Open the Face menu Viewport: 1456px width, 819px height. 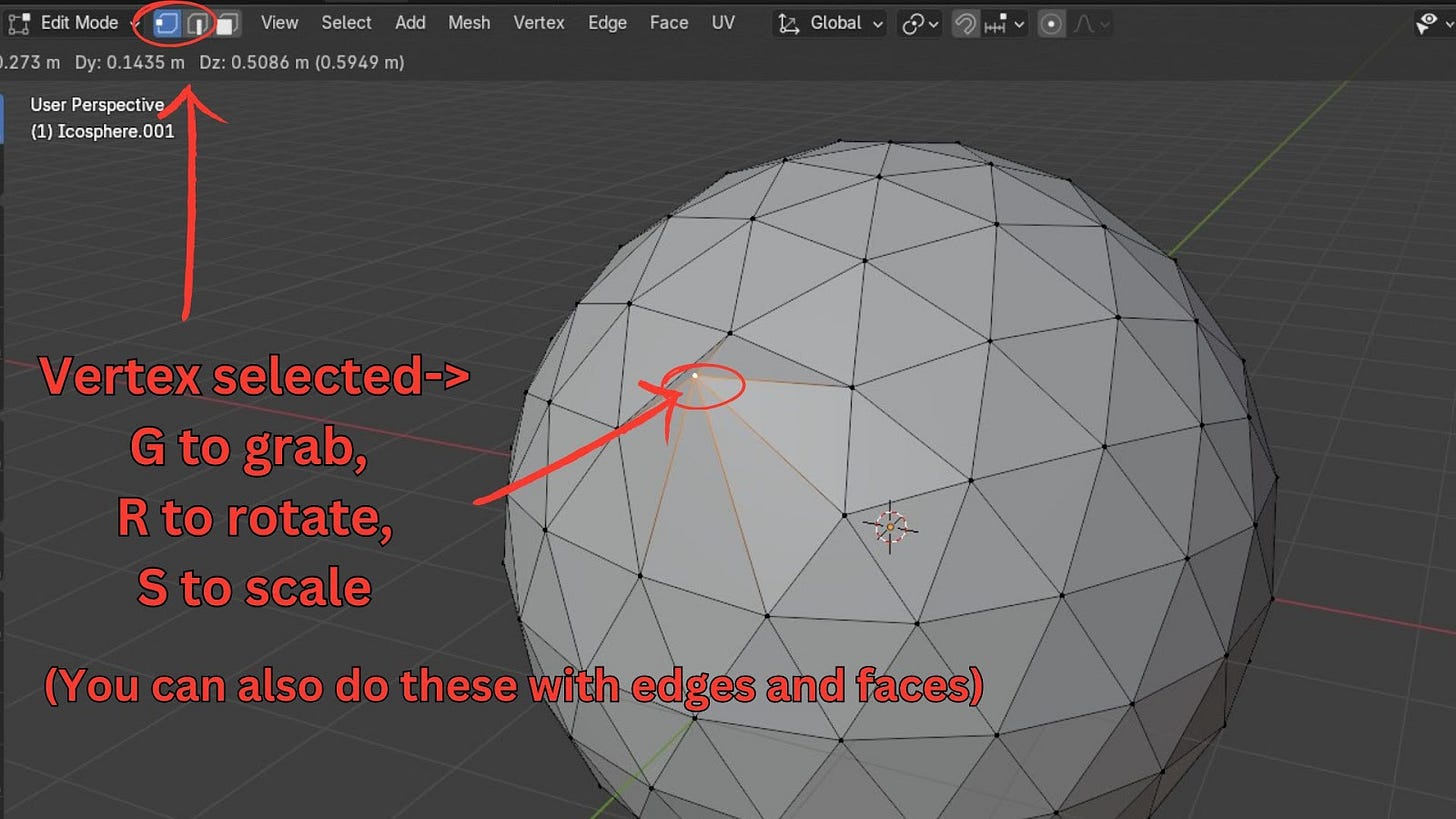click(x=669, y=23)
